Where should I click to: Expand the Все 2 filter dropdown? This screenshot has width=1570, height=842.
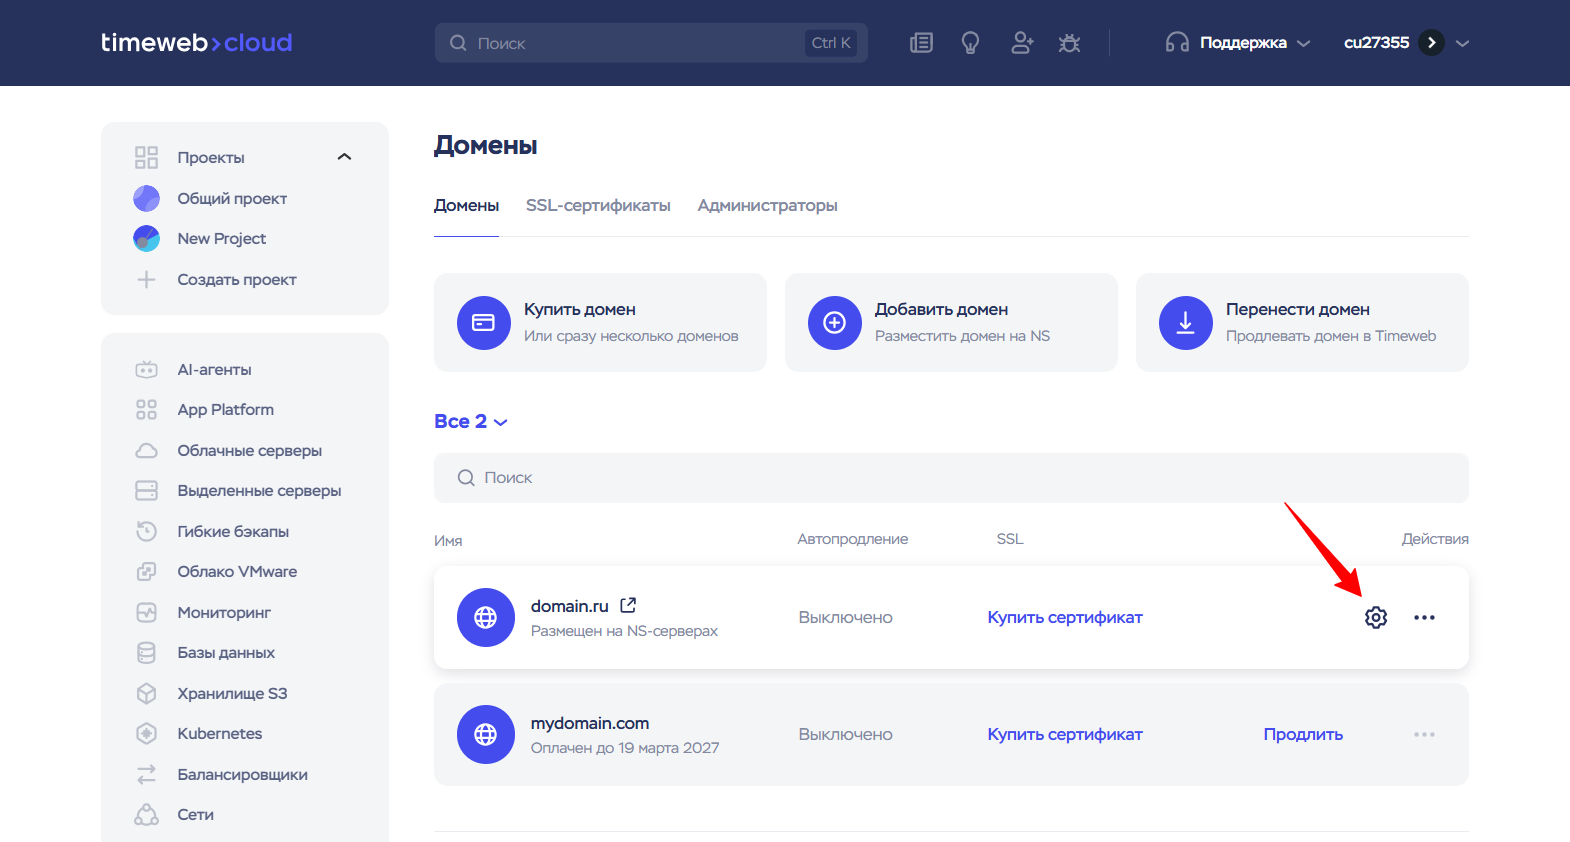pyautogui.click(x=471, y=422)
